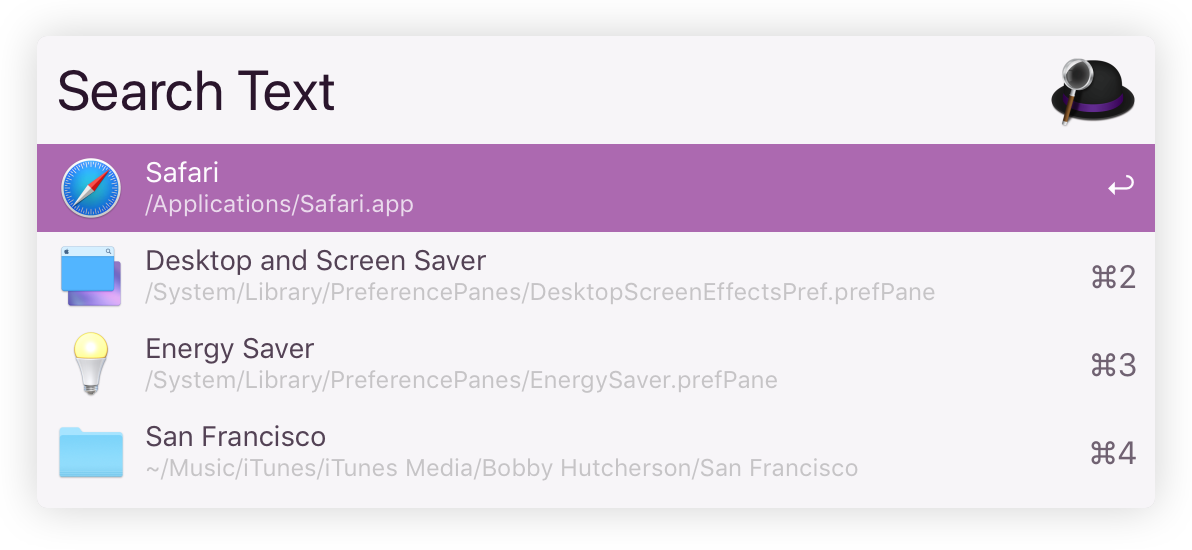This screenshot has width=1192, height=550.
Task: Click the ⌘3 shortcut indicator
Action: tap(1113, 365)
